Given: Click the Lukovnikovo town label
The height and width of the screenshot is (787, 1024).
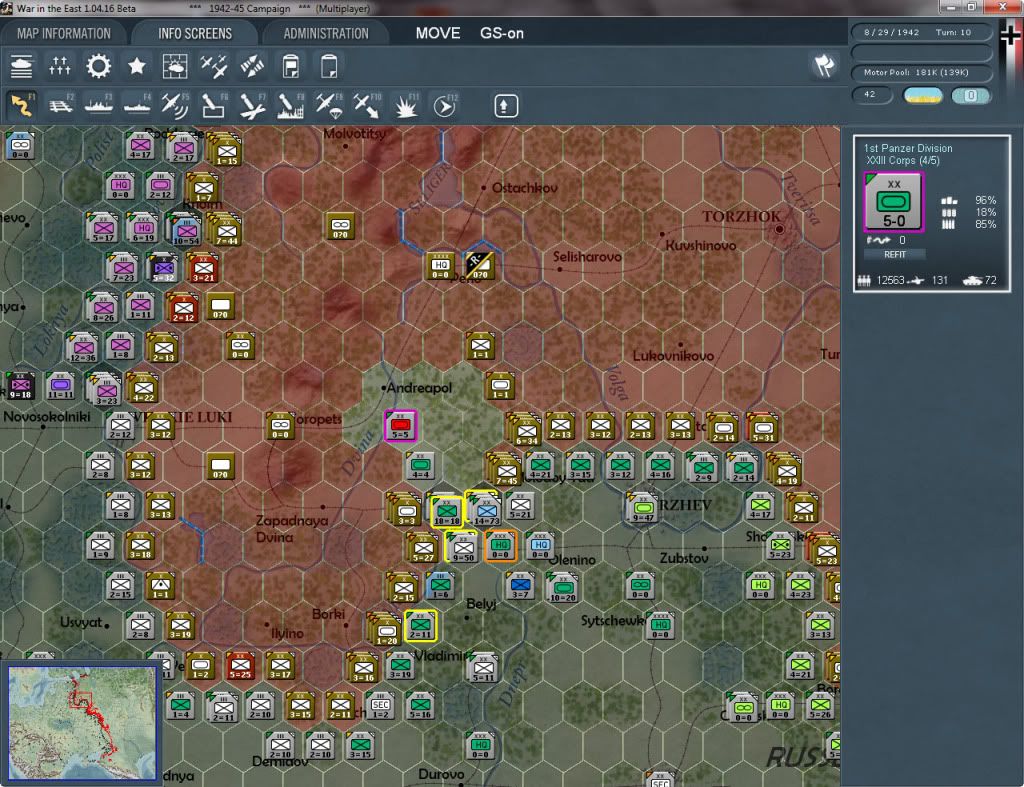Looking at the screenshot, I should [673, 356].
